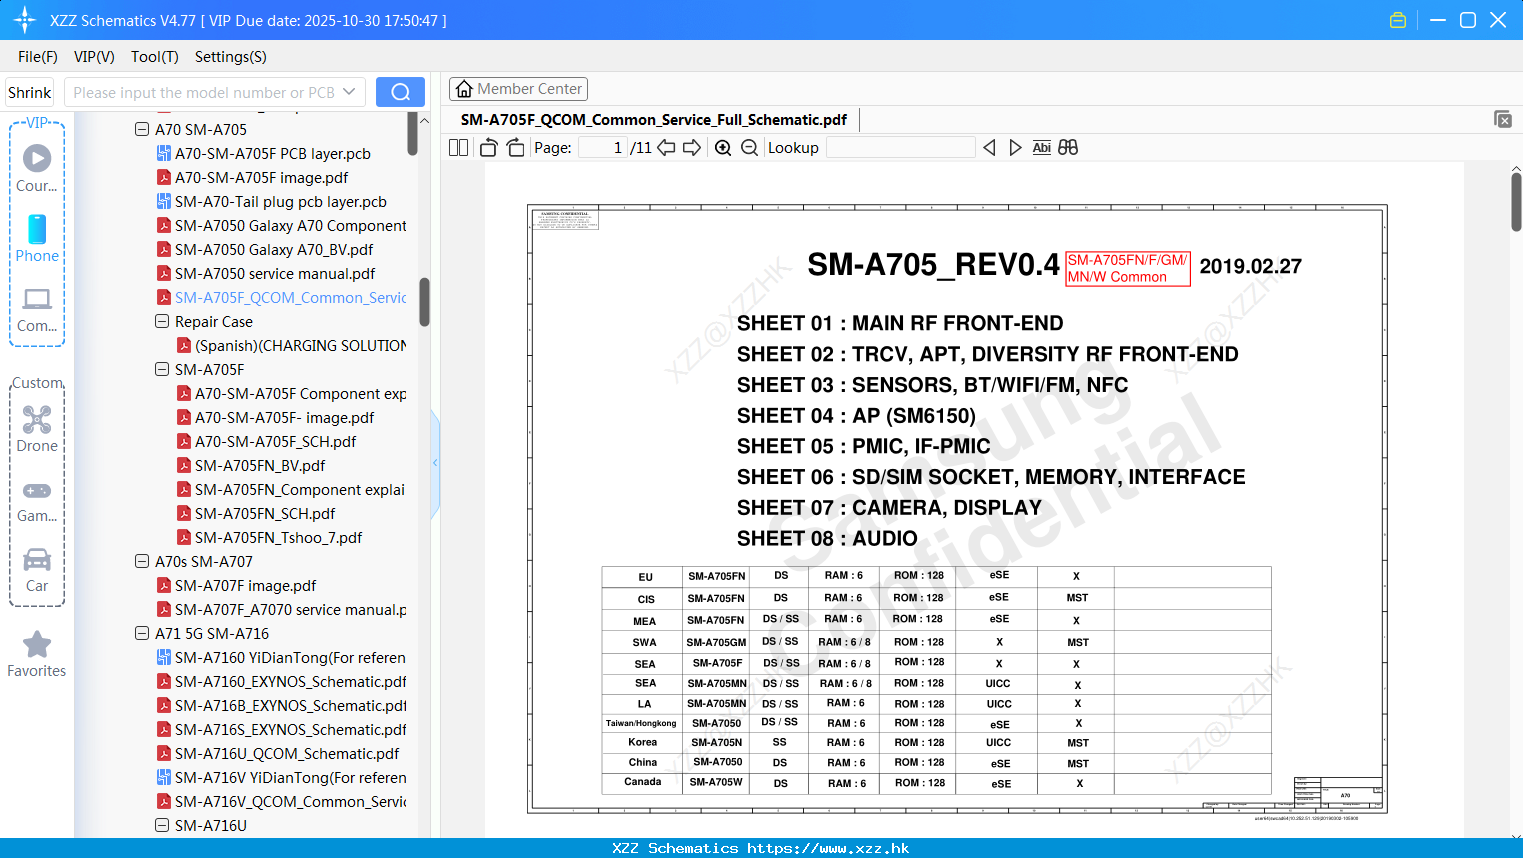Open the VIP(V) menu
1523x858 pixels.
[94, 57]
